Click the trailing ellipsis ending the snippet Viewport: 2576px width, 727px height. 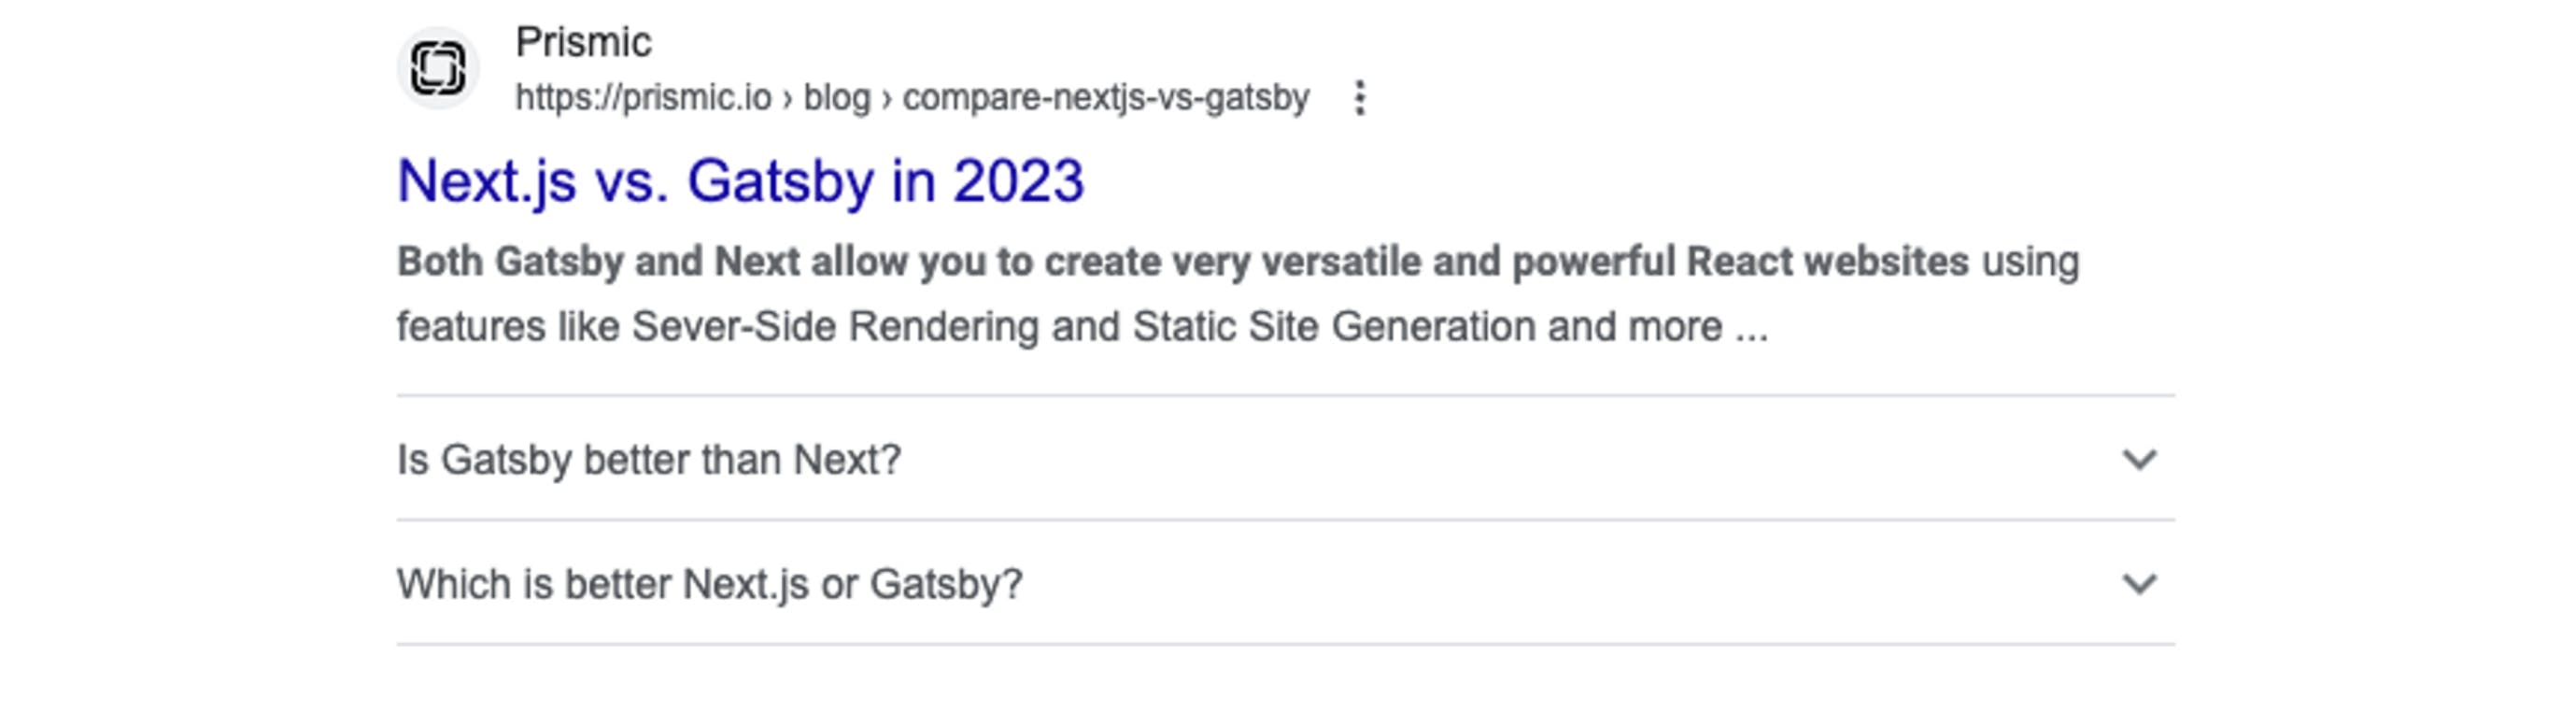tap(1751, 329)
